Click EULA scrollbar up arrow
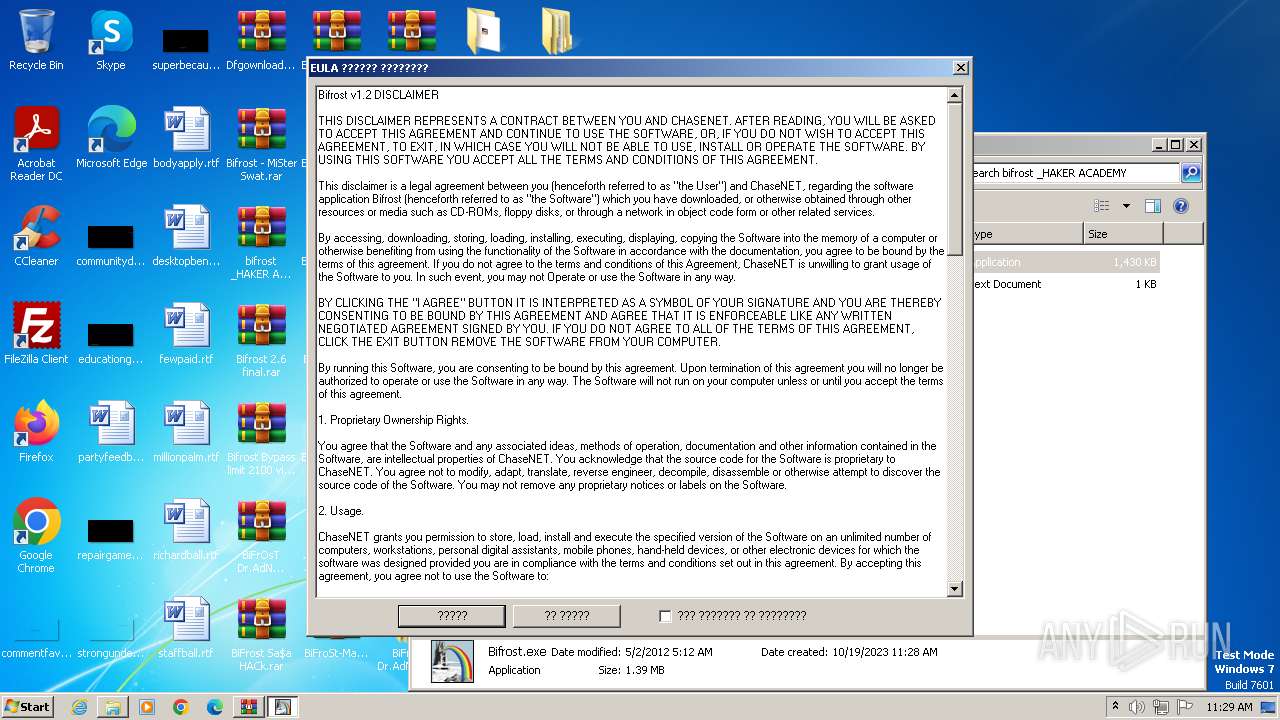This screenshot has width=1280, height=720. [954, 95]
